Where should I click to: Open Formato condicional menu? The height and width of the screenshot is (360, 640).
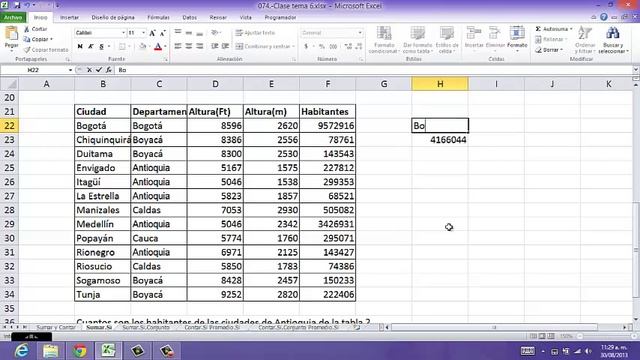click(x=384, y=40)
